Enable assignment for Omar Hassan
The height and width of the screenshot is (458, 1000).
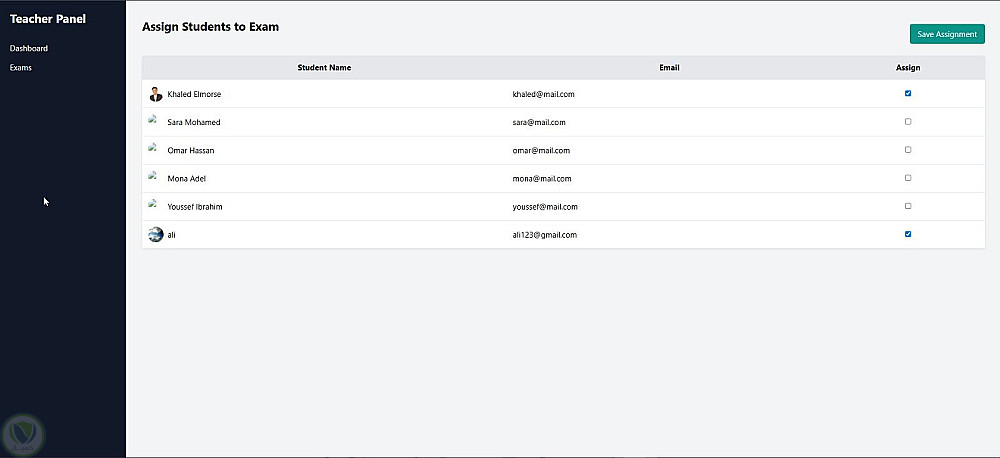point(908,149)
